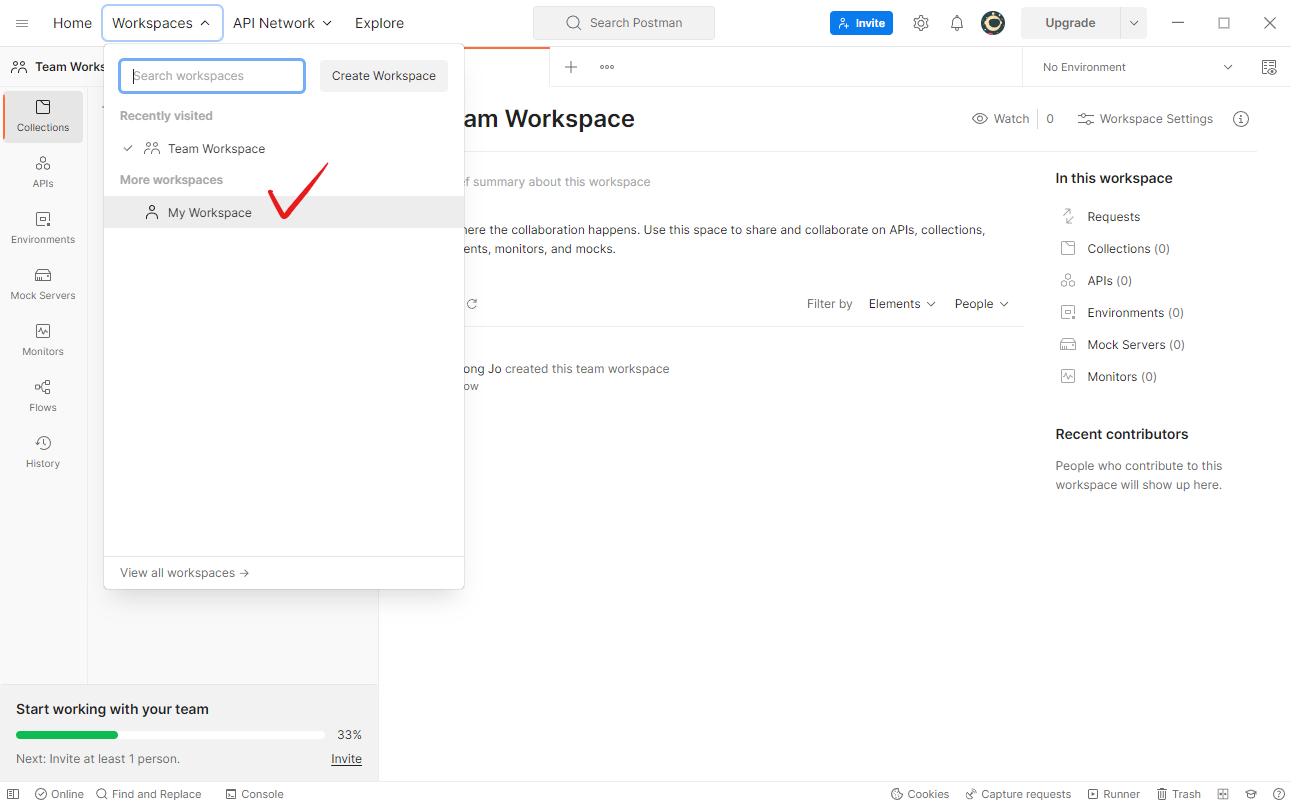Open Find and Replace
Viewport: 1291px width, 805px height.
pyautogui.click(x=148, y=794)
